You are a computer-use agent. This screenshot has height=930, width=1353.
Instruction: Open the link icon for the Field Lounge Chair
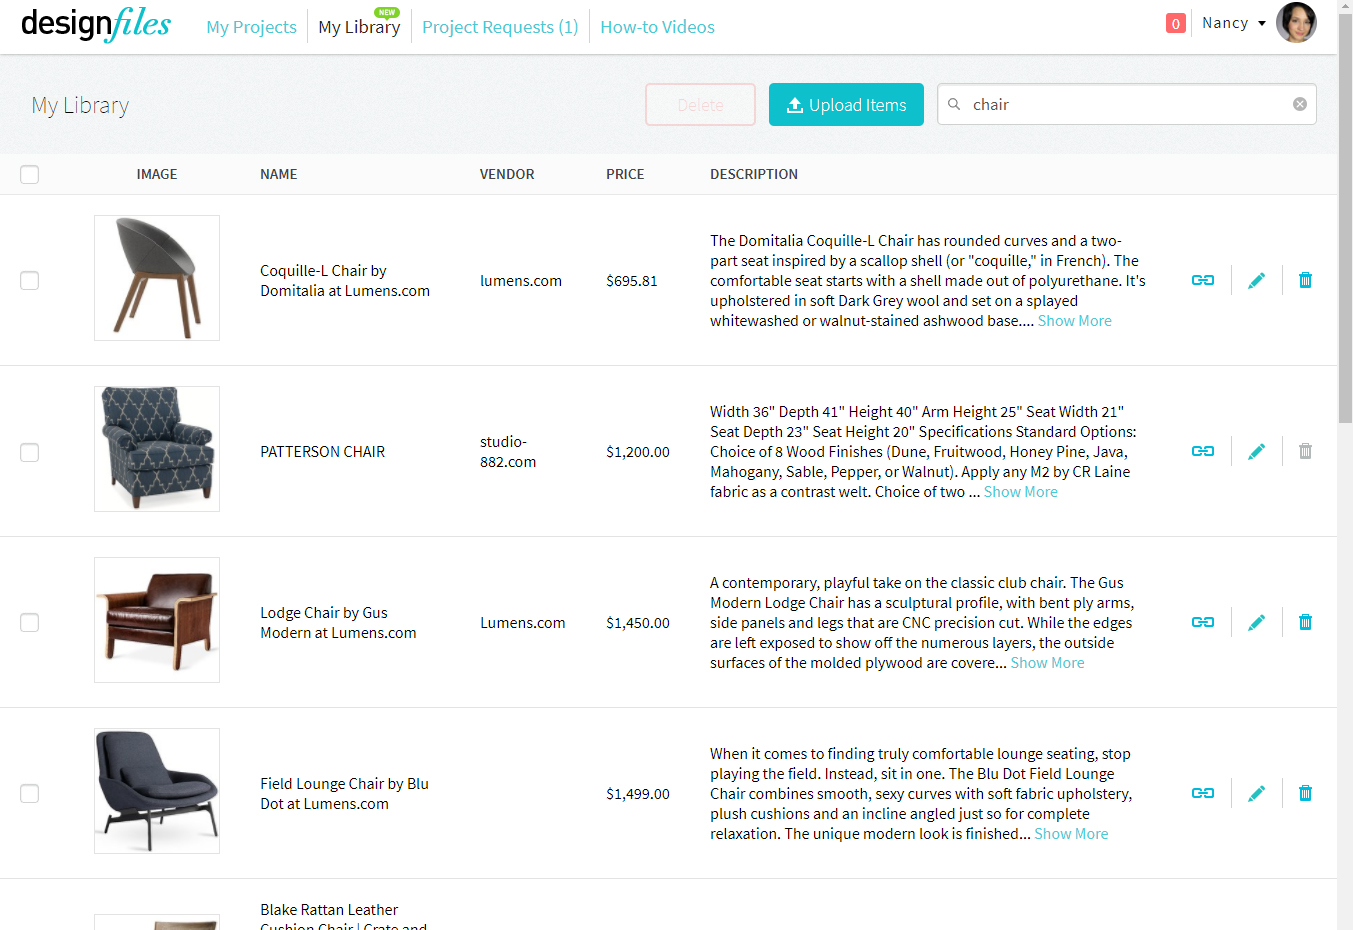coord(1202,792)
